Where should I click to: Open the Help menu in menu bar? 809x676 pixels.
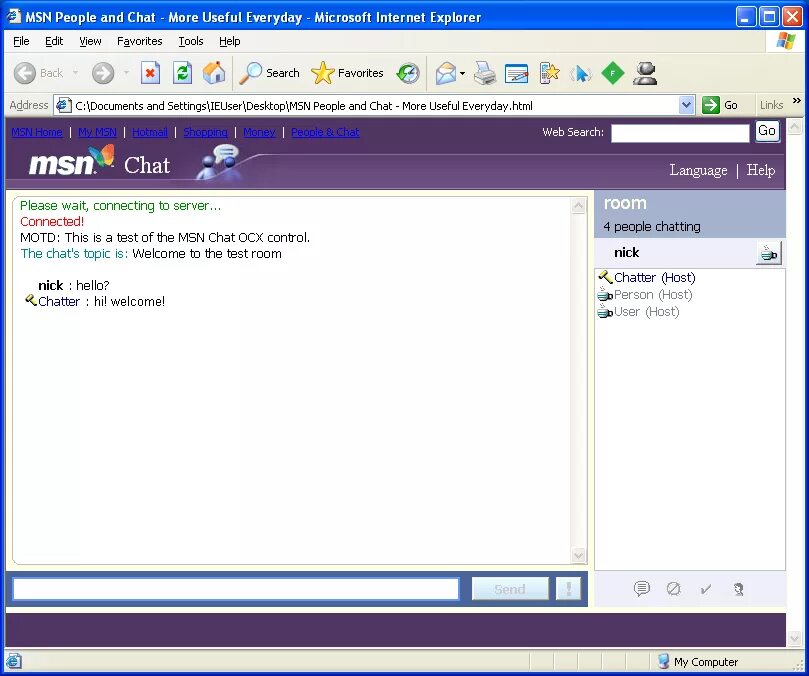(x=230, y=41)
